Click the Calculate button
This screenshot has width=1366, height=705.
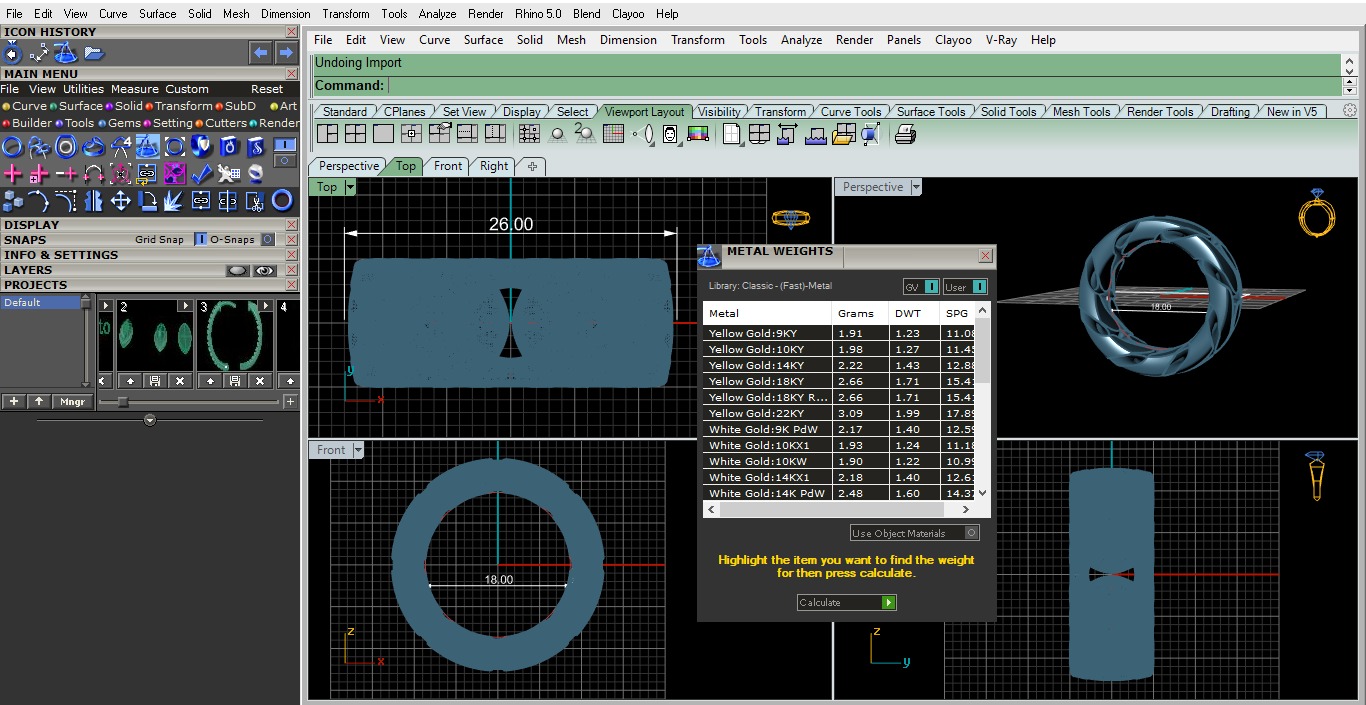pyautogui.click(x=846, y=602)
